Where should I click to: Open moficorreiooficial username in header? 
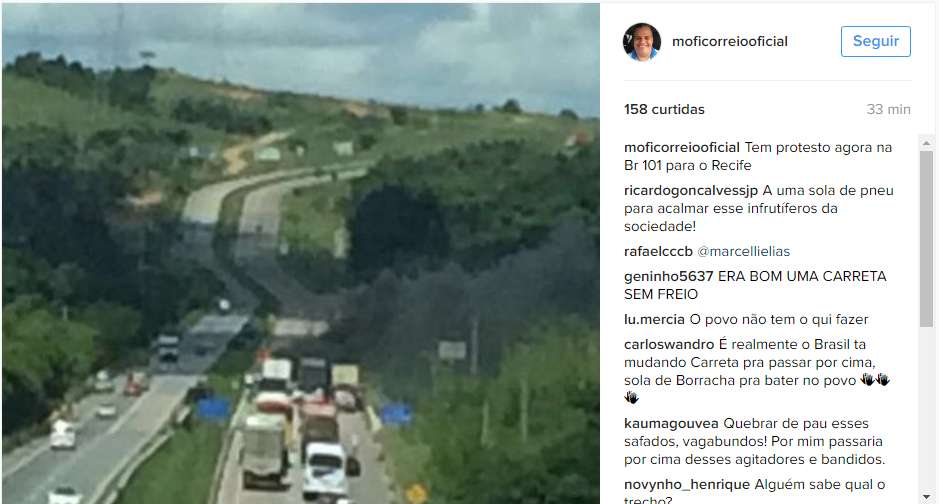tap(729, 41)
